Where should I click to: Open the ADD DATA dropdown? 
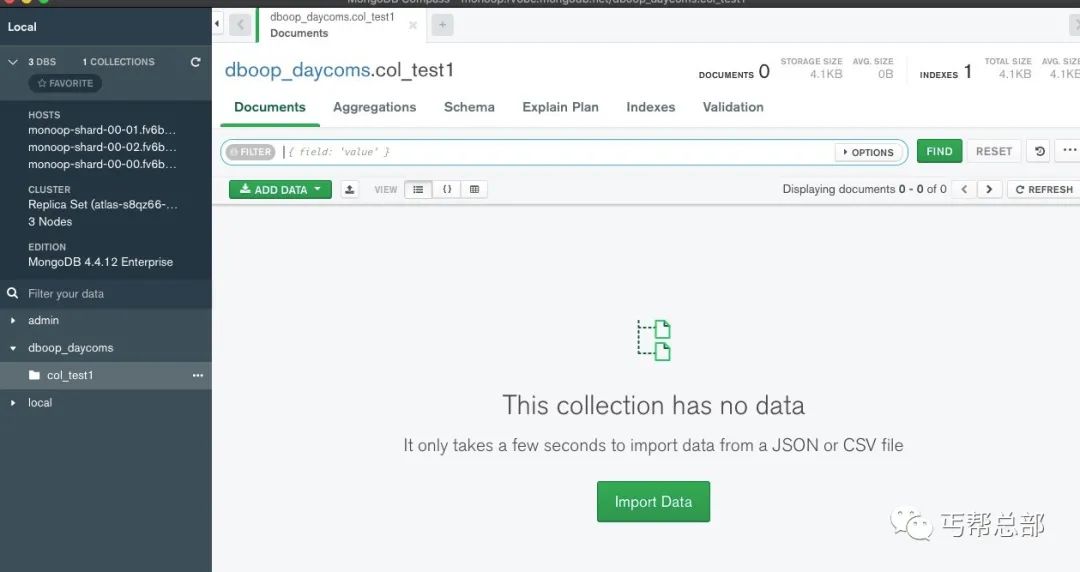pos(280,190)
